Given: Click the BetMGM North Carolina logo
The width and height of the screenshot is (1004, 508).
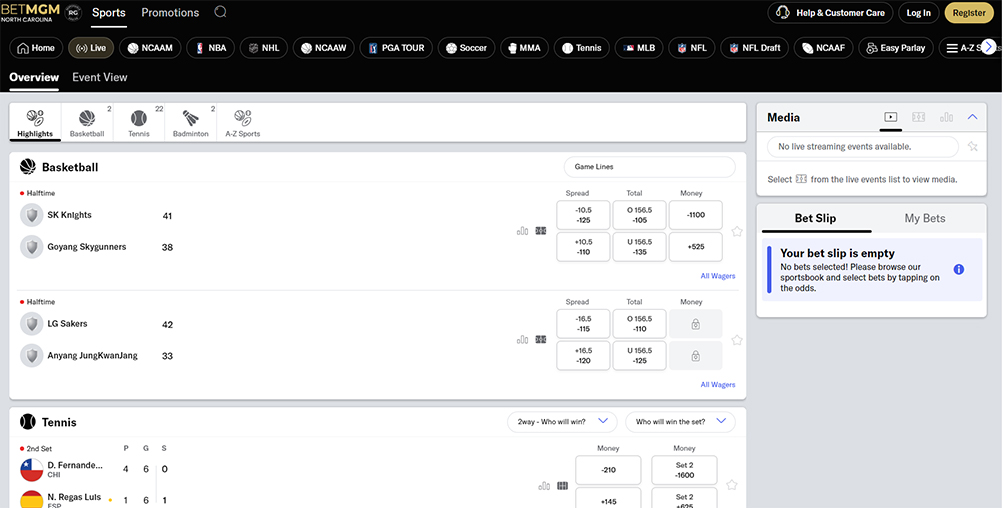Looking at the screenshot, I should click(x=31, y=12).
